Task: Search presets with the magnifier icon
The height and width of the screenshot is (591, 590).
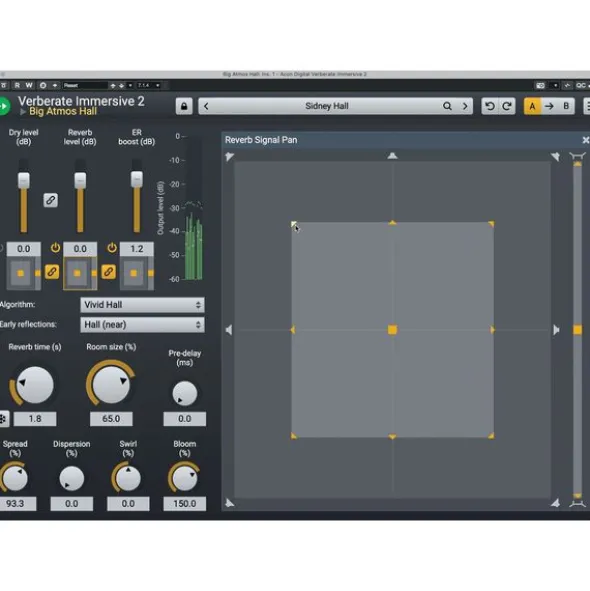Action: pyautogui.click(x=447, y=106)
